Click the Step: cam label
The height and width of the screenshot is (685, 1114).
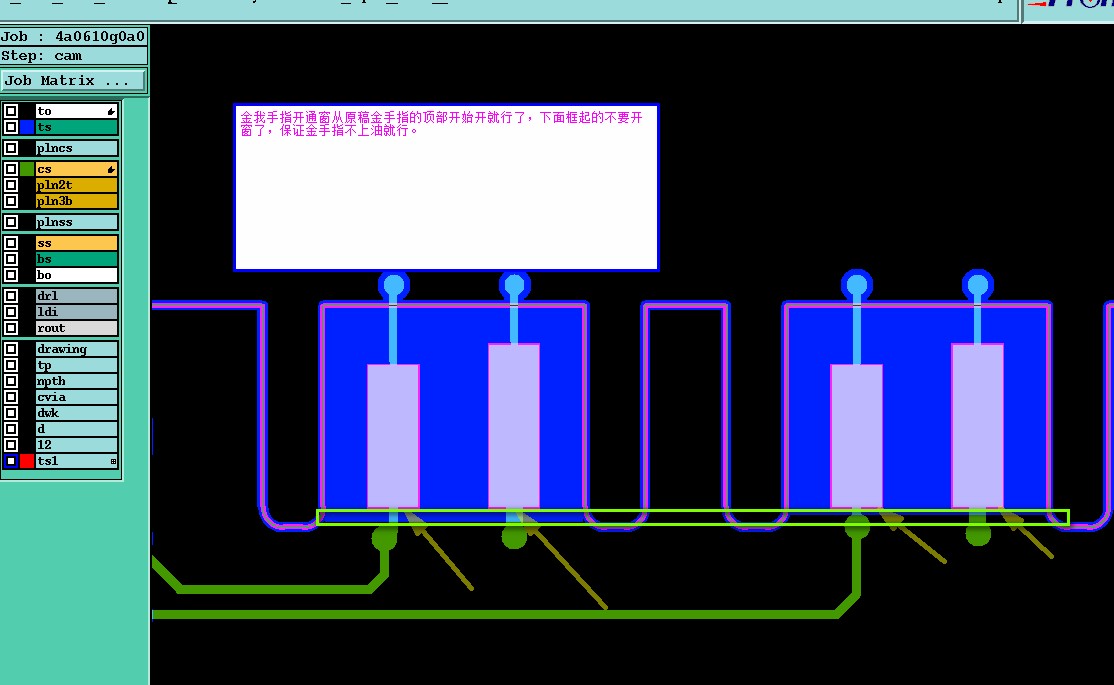click(73, 55)
